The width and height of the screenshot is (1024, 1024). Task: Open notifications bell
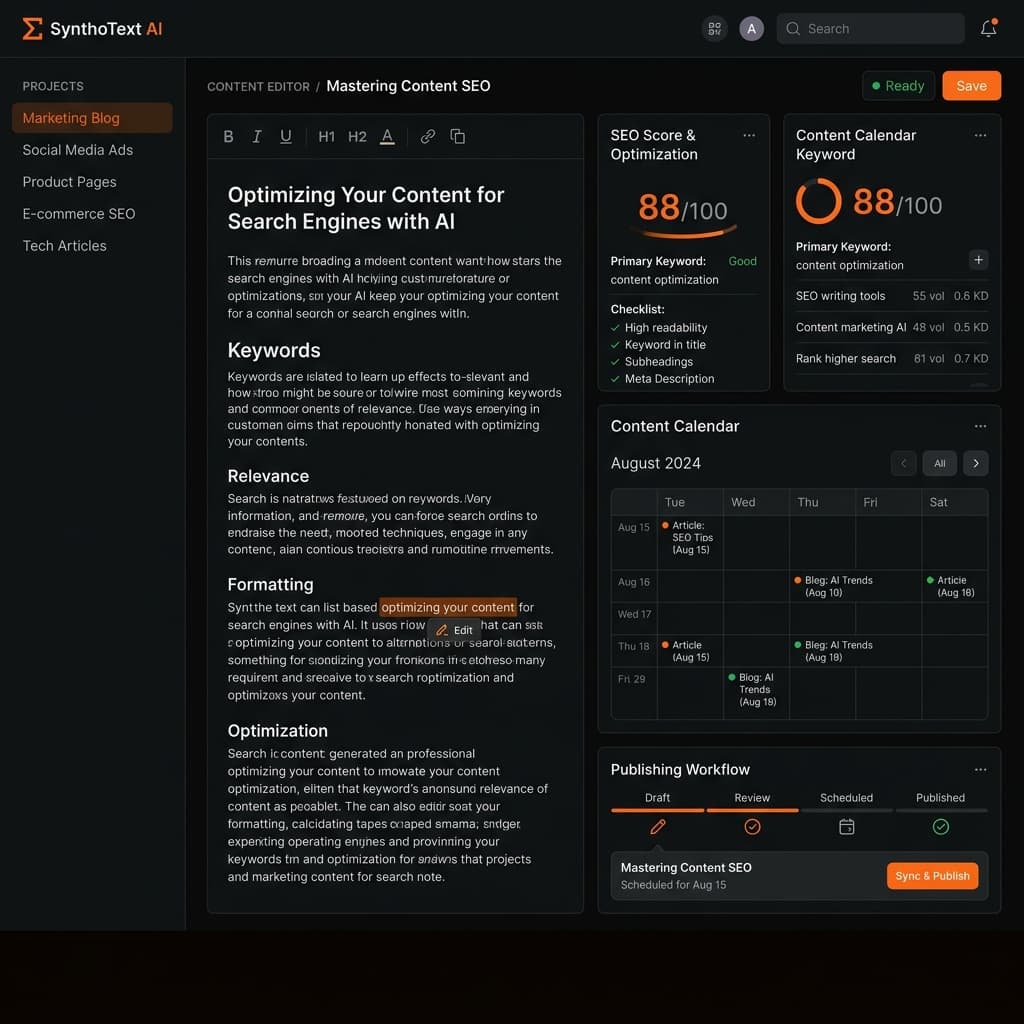coord(989,28)
